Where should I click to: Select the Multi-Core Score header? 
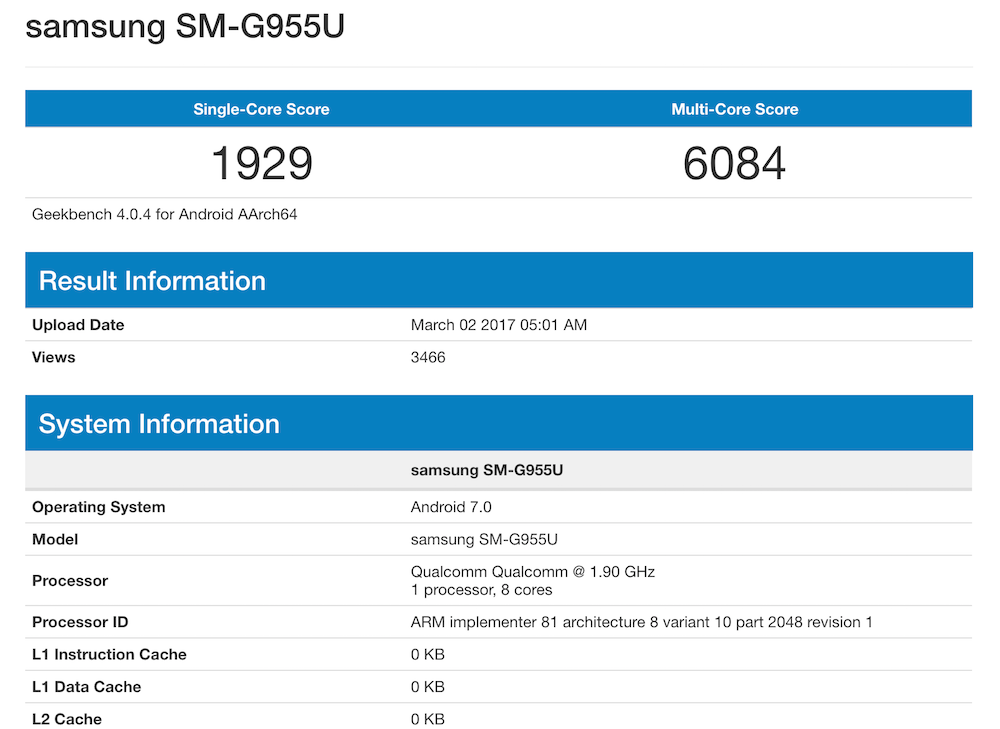pos(734,109)
